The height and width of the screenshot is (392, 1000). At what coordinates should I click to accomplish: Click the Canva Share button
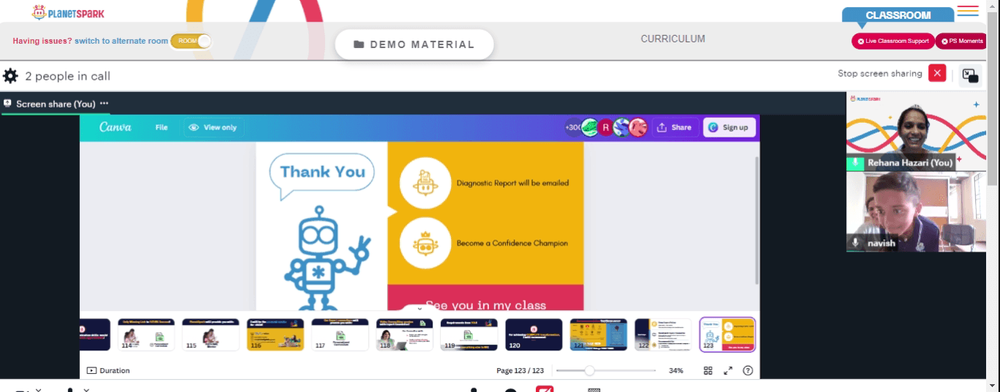[x=674, y=127]
